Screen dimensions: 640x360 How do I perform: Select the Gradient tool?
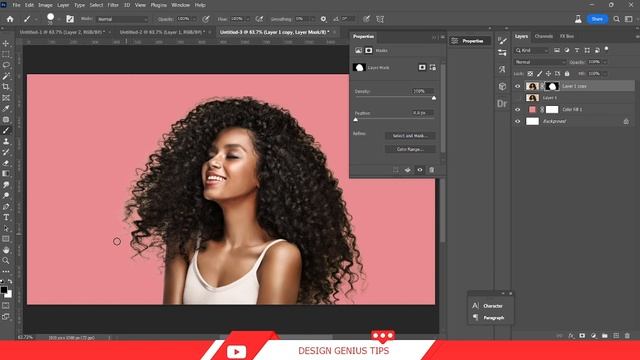[x=6, y=174]
